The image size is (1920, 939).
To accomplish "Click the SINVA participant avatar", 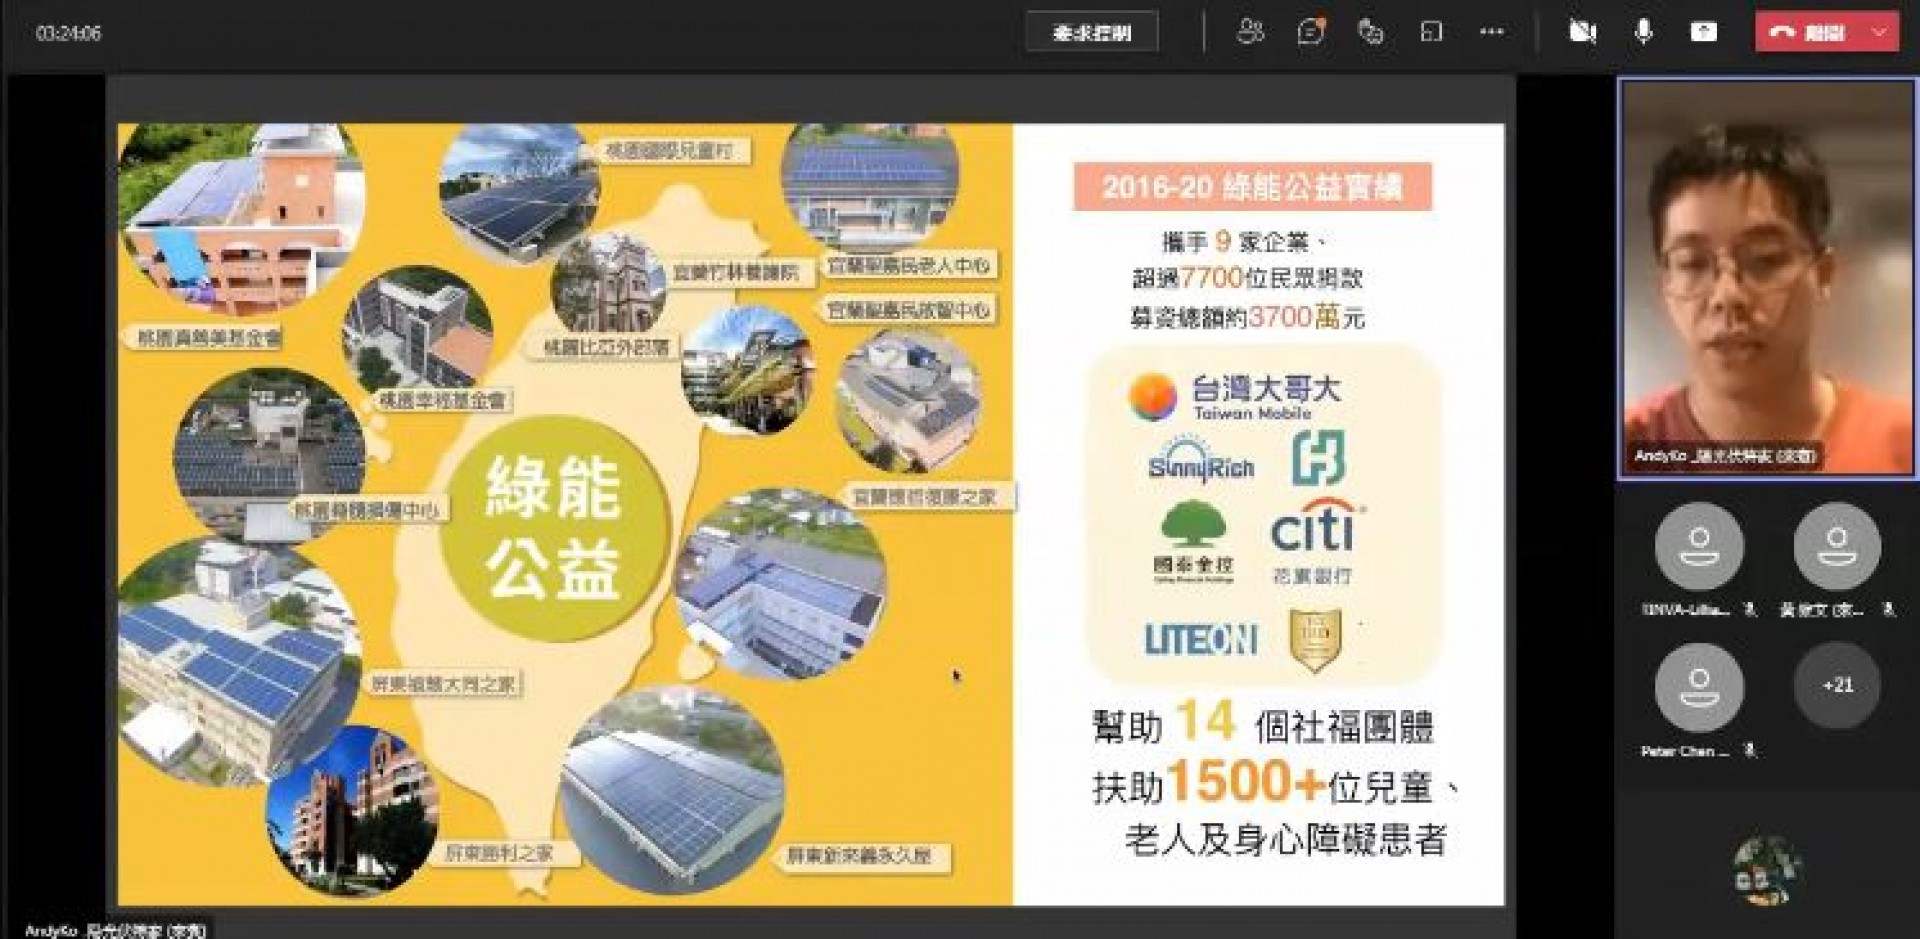I will tap(1699, 547).
